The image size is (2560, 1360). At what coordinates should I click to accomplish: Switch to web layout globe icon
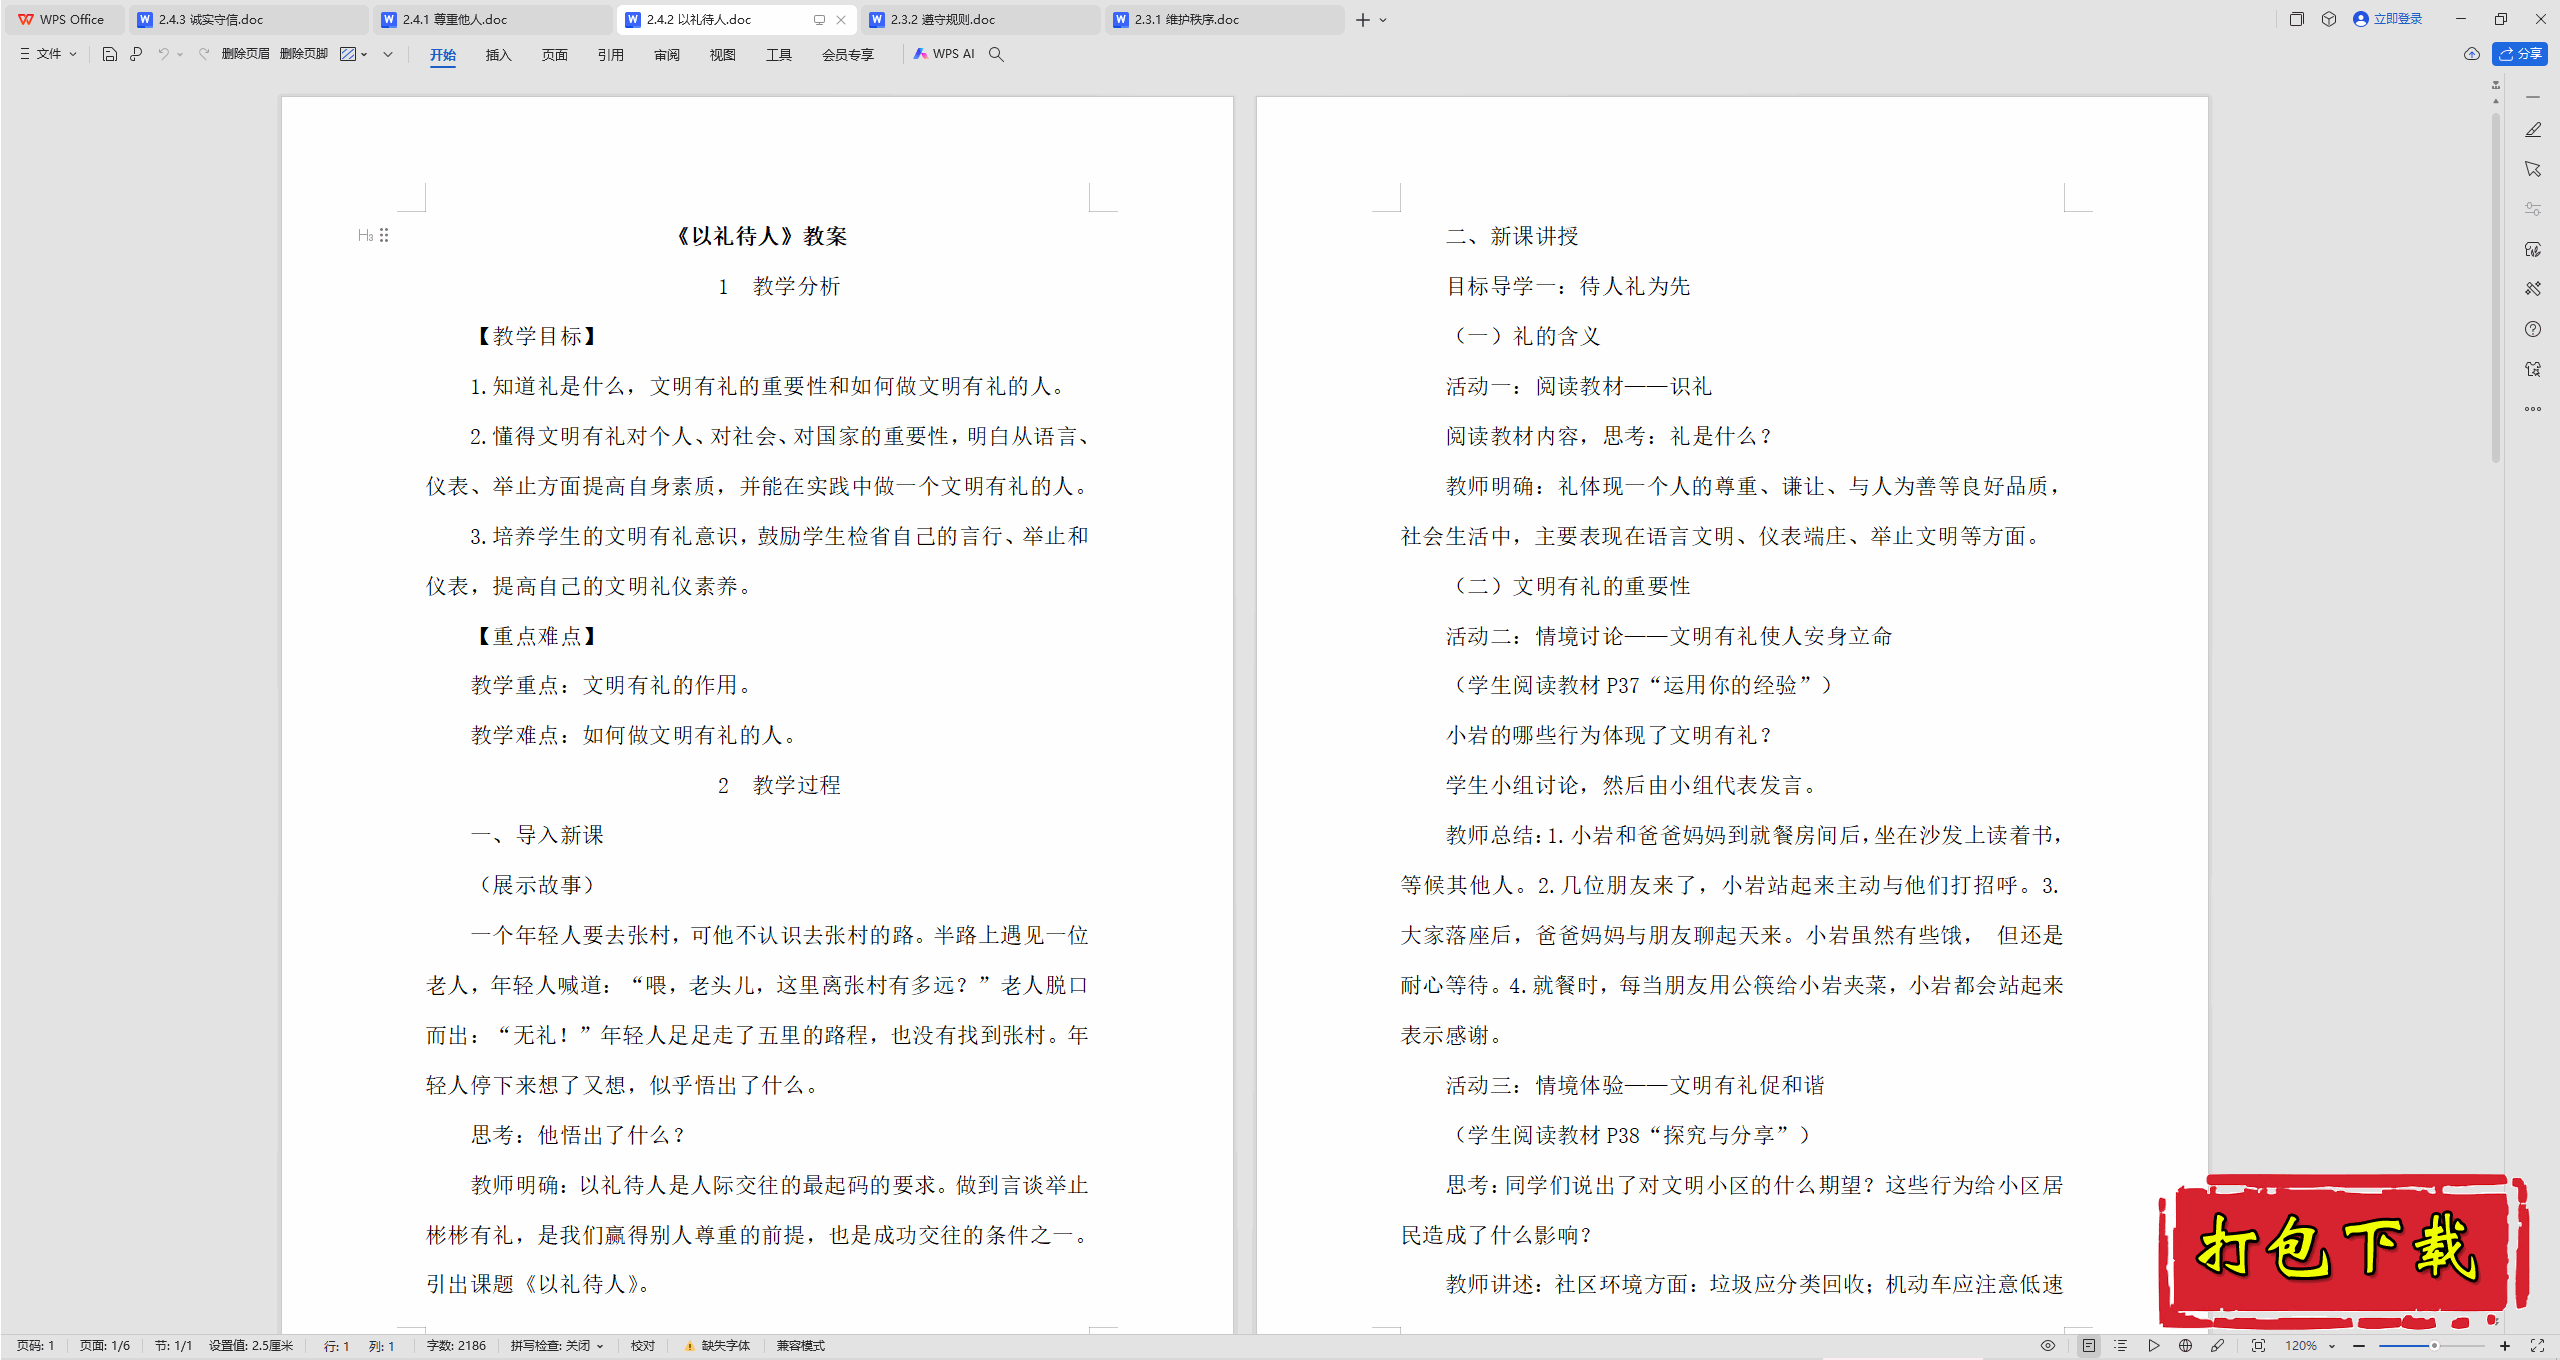click(x=2186, y=1346)
